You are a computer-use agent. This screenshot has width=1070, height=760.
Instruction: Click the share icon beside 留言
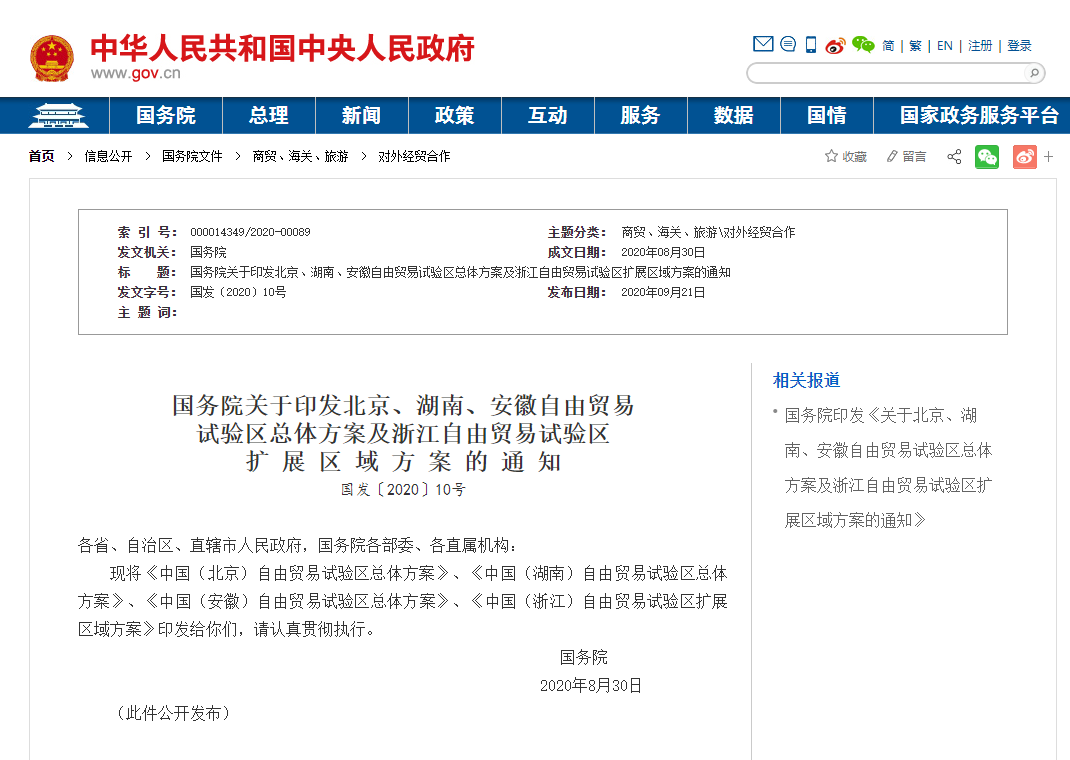(954, 157)
